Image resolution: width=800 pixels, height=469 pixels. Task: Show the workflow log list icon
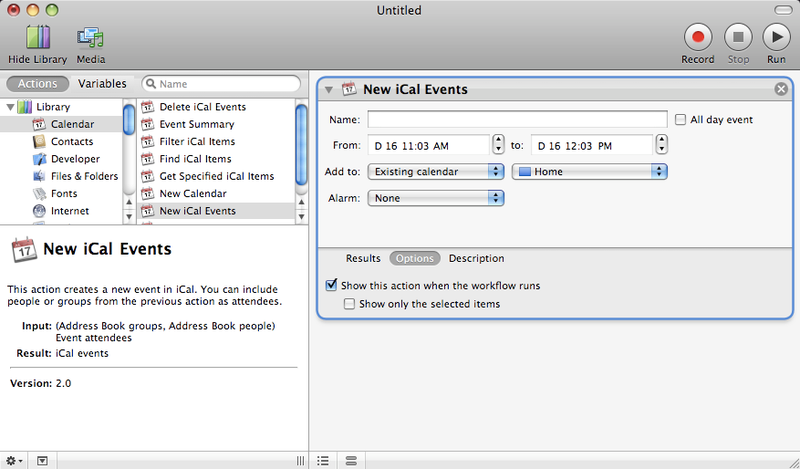(x=323, y=461)
